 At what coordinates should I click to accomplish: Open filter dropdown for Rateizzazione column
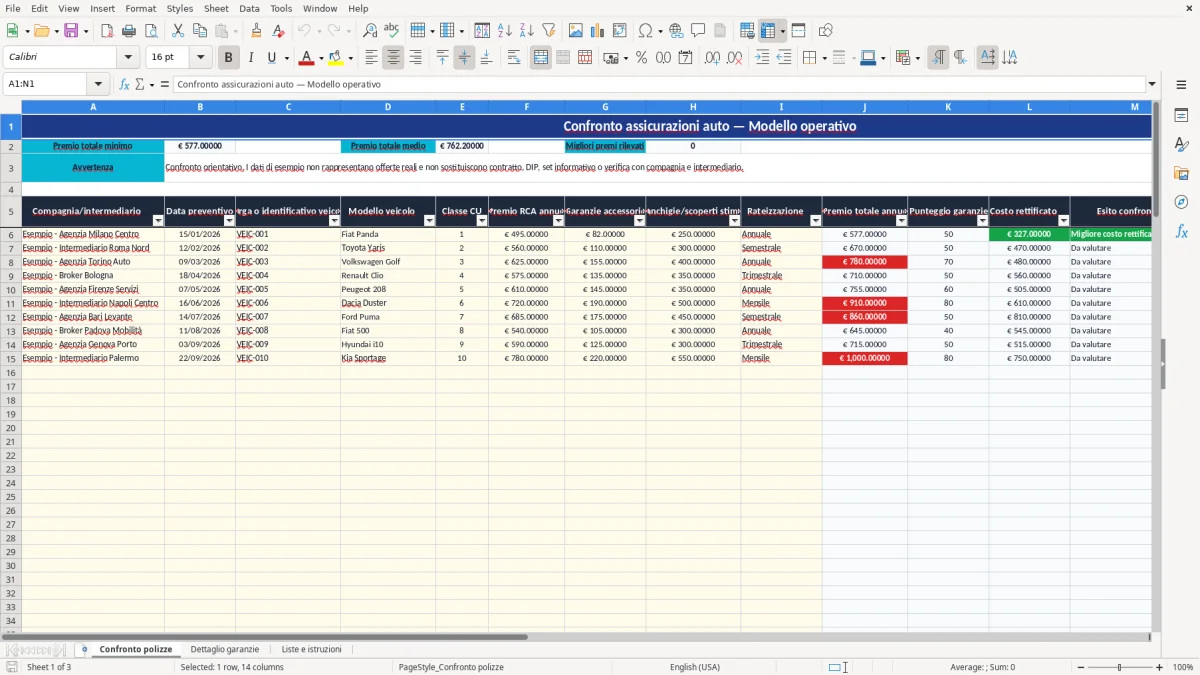point(815,221)
